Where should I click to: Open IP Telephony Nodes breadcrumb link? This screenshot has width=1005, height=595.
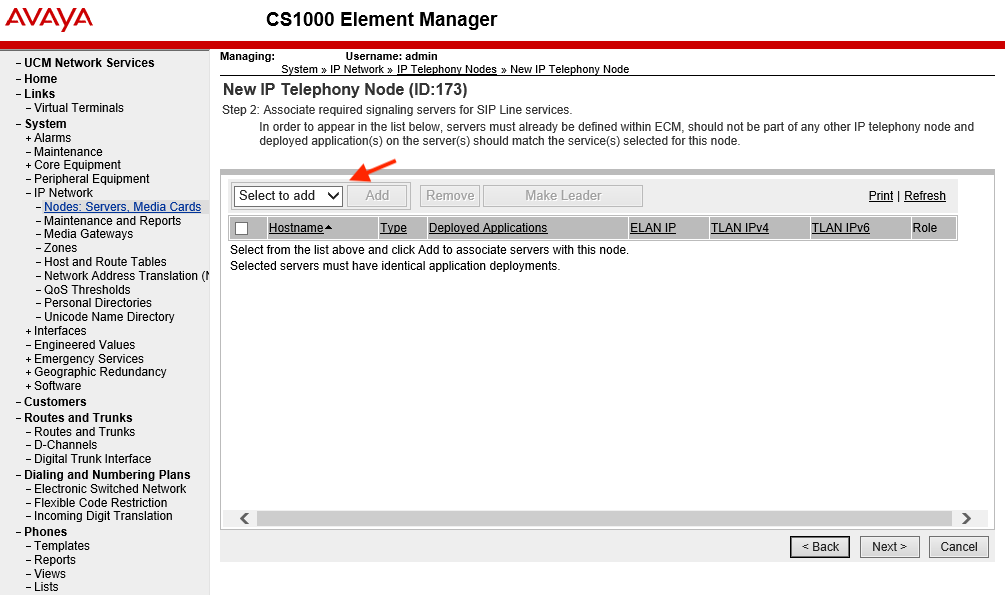coord(447,69)
